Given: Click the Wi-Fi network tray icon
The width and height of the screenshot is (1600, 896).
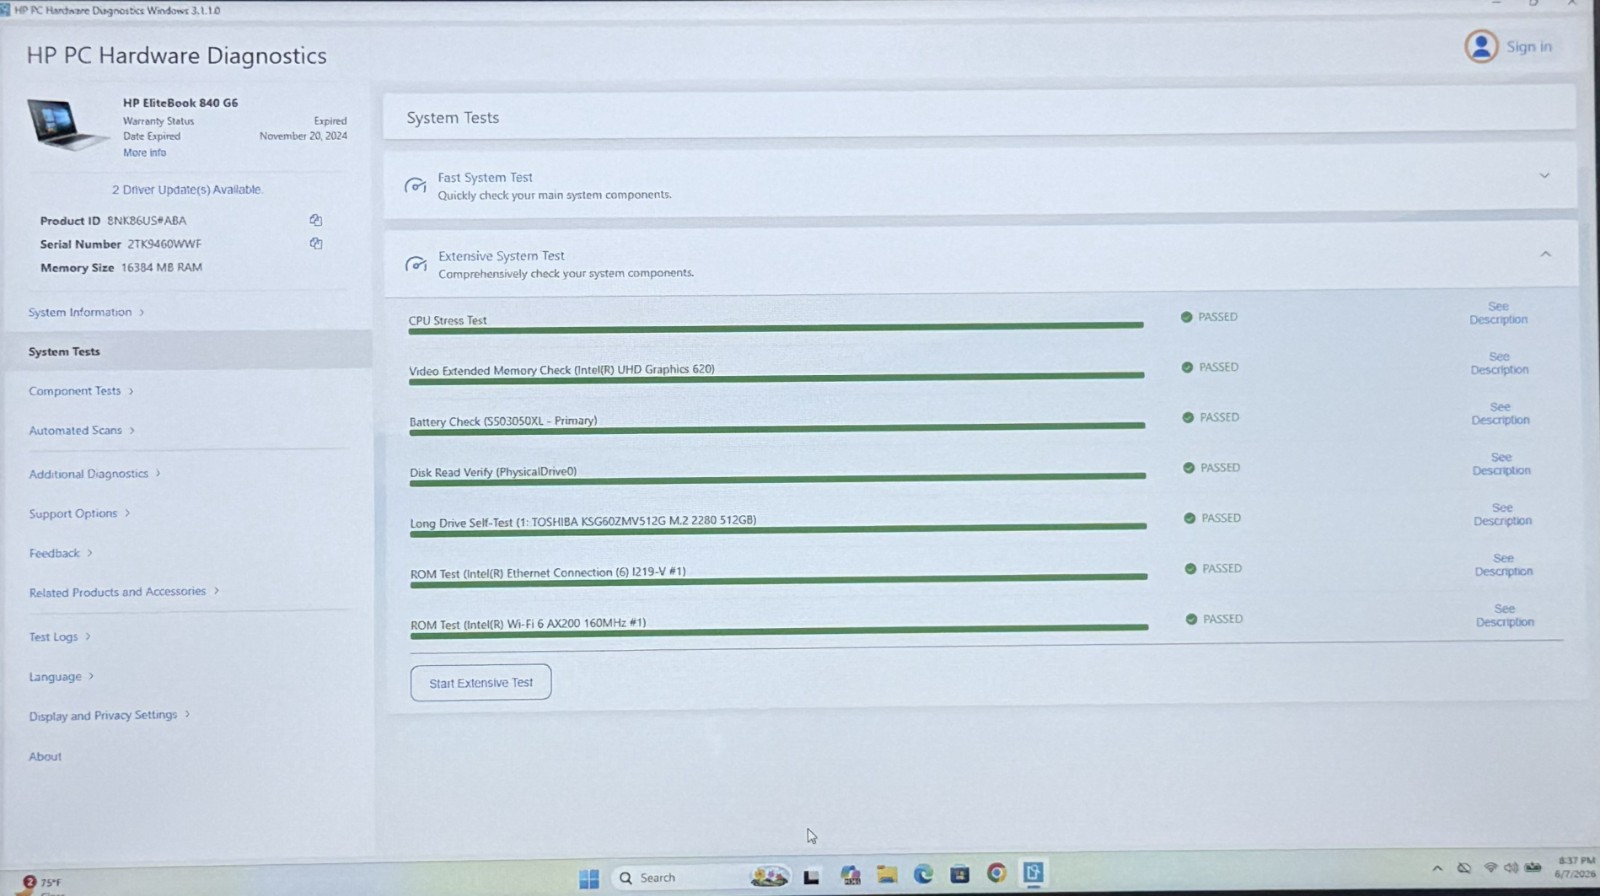Looking at the screenshot, I should (x=1490, y=868).
